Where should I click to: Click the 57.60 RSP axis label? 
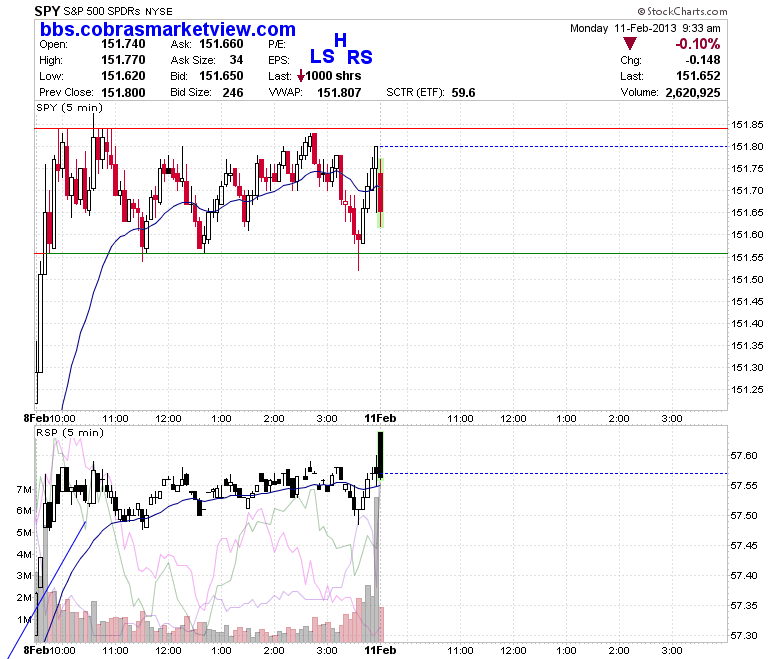coord(744,456)
